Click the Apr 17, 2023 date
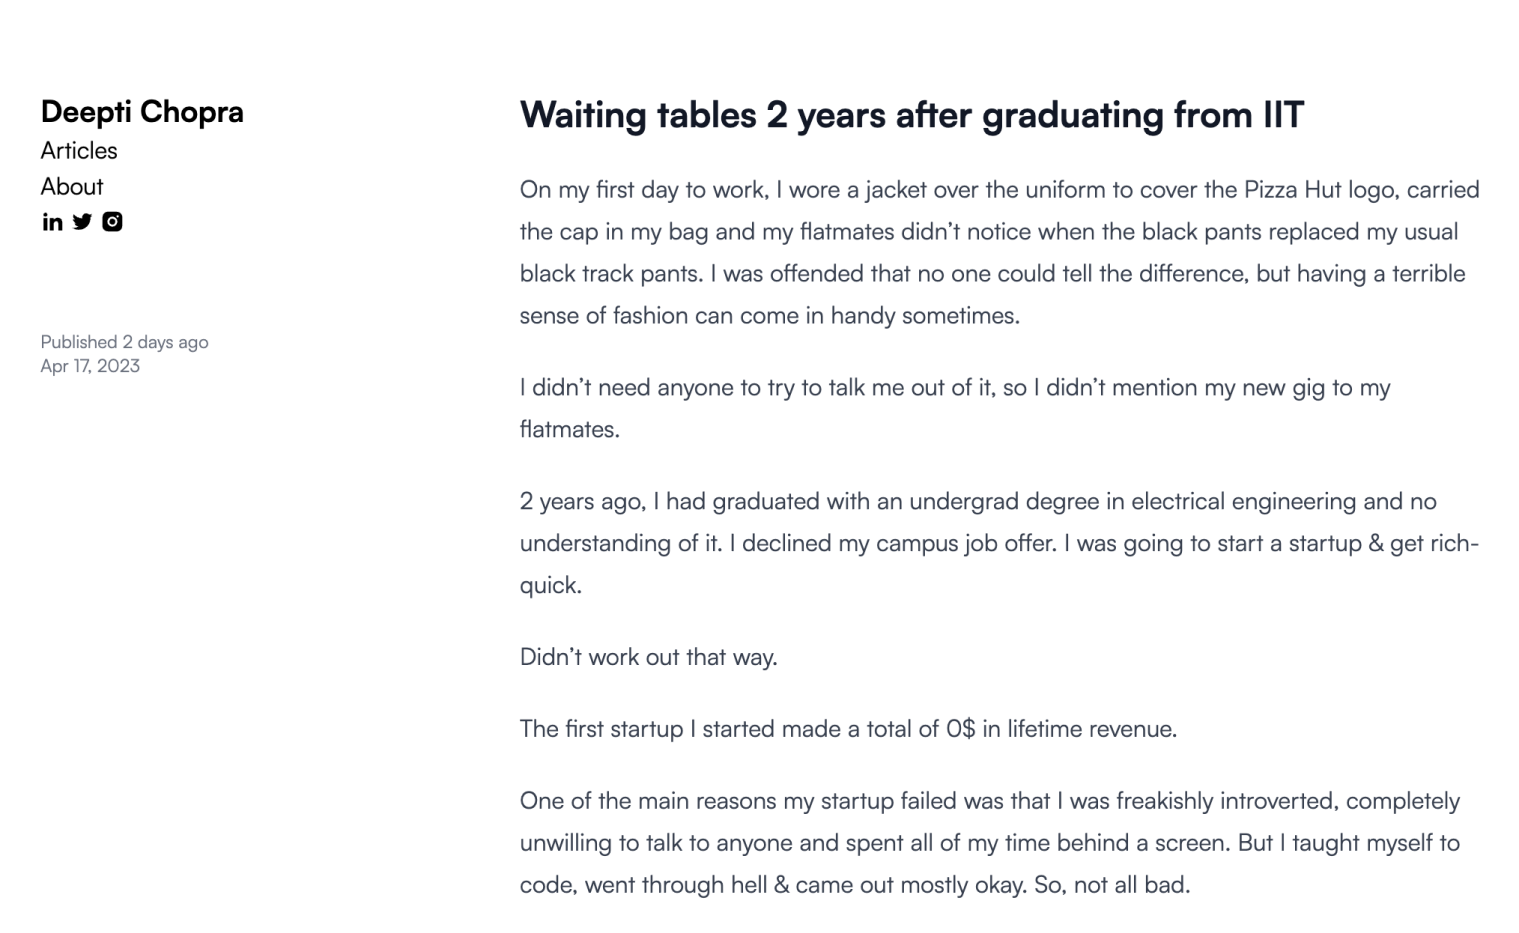Screen dimensions: 1519x933 pos(90,366)
